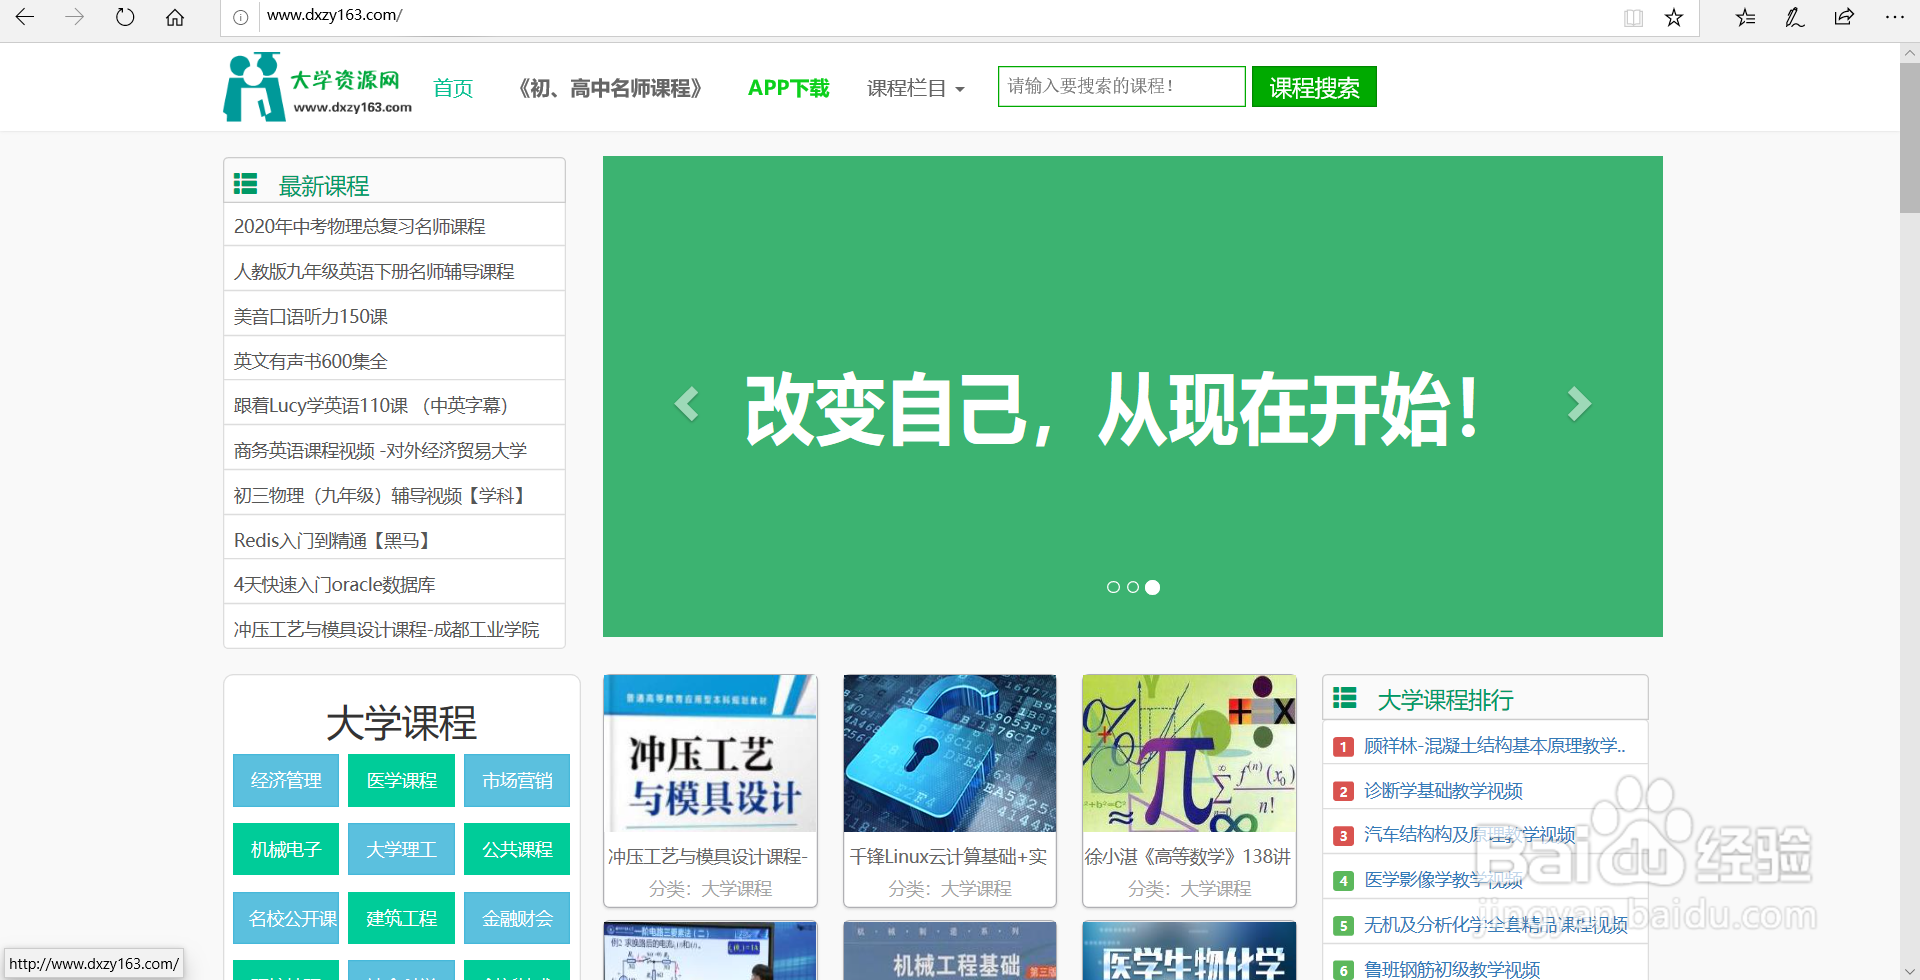
Task: Open rank 3 汽车结构构及原理教学视频 link
Action: tap(1470, 835)
